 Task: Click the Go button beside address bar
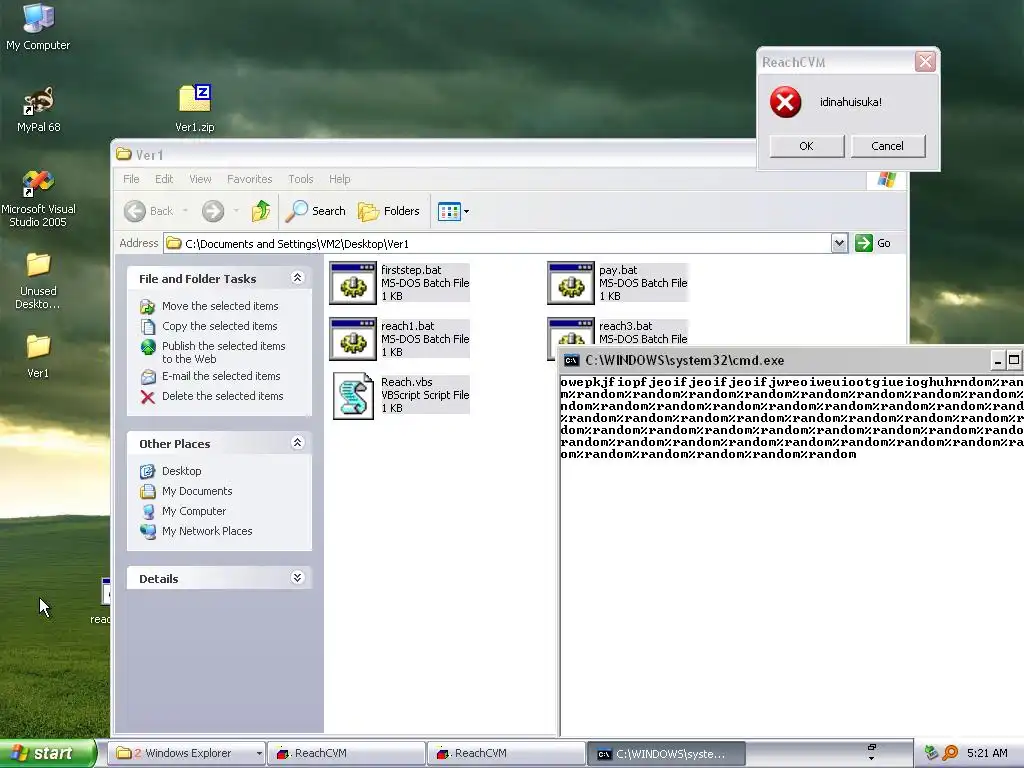pos(873,243)
